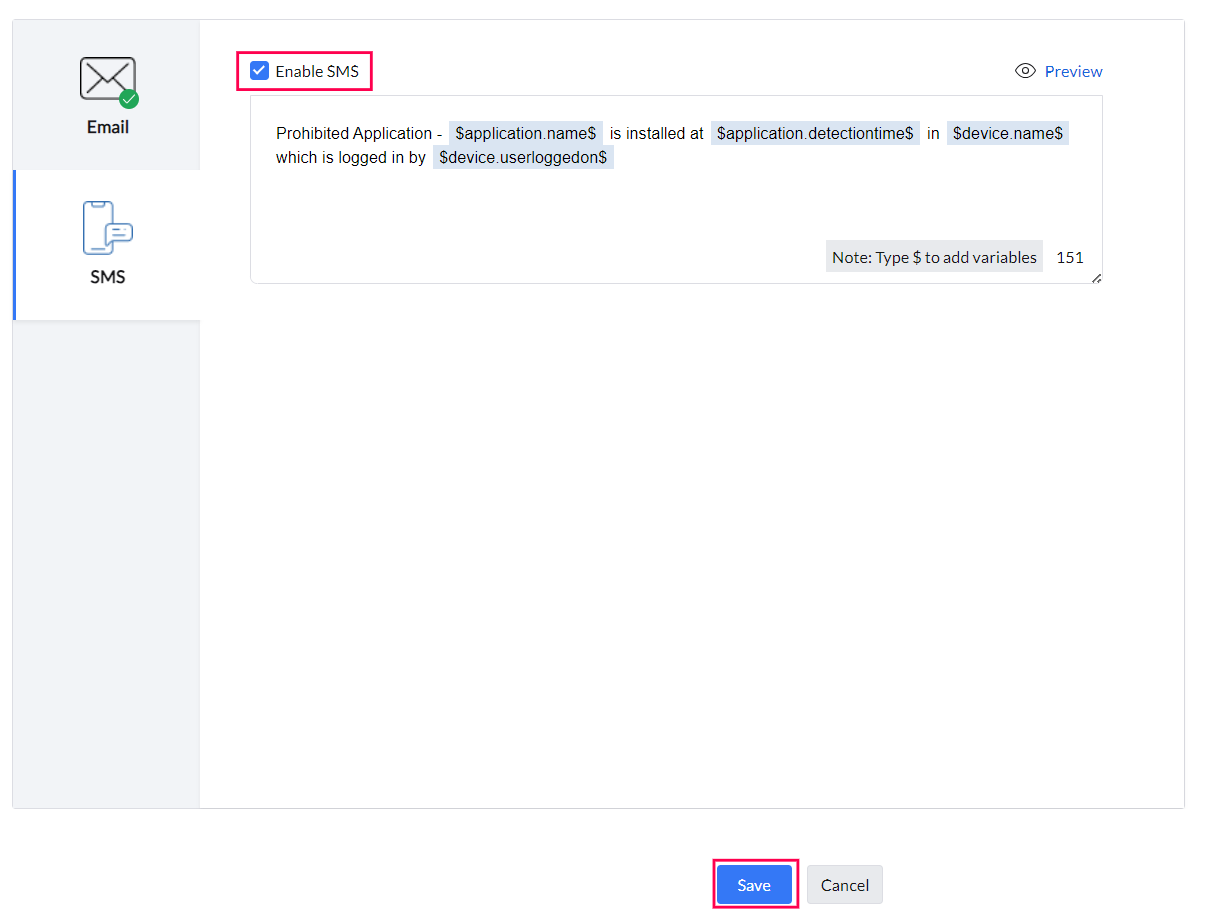Viewport: 1209px width, 910px height.
Task: Enable SMS notifications via the checkbox
Action: [260, 70]
